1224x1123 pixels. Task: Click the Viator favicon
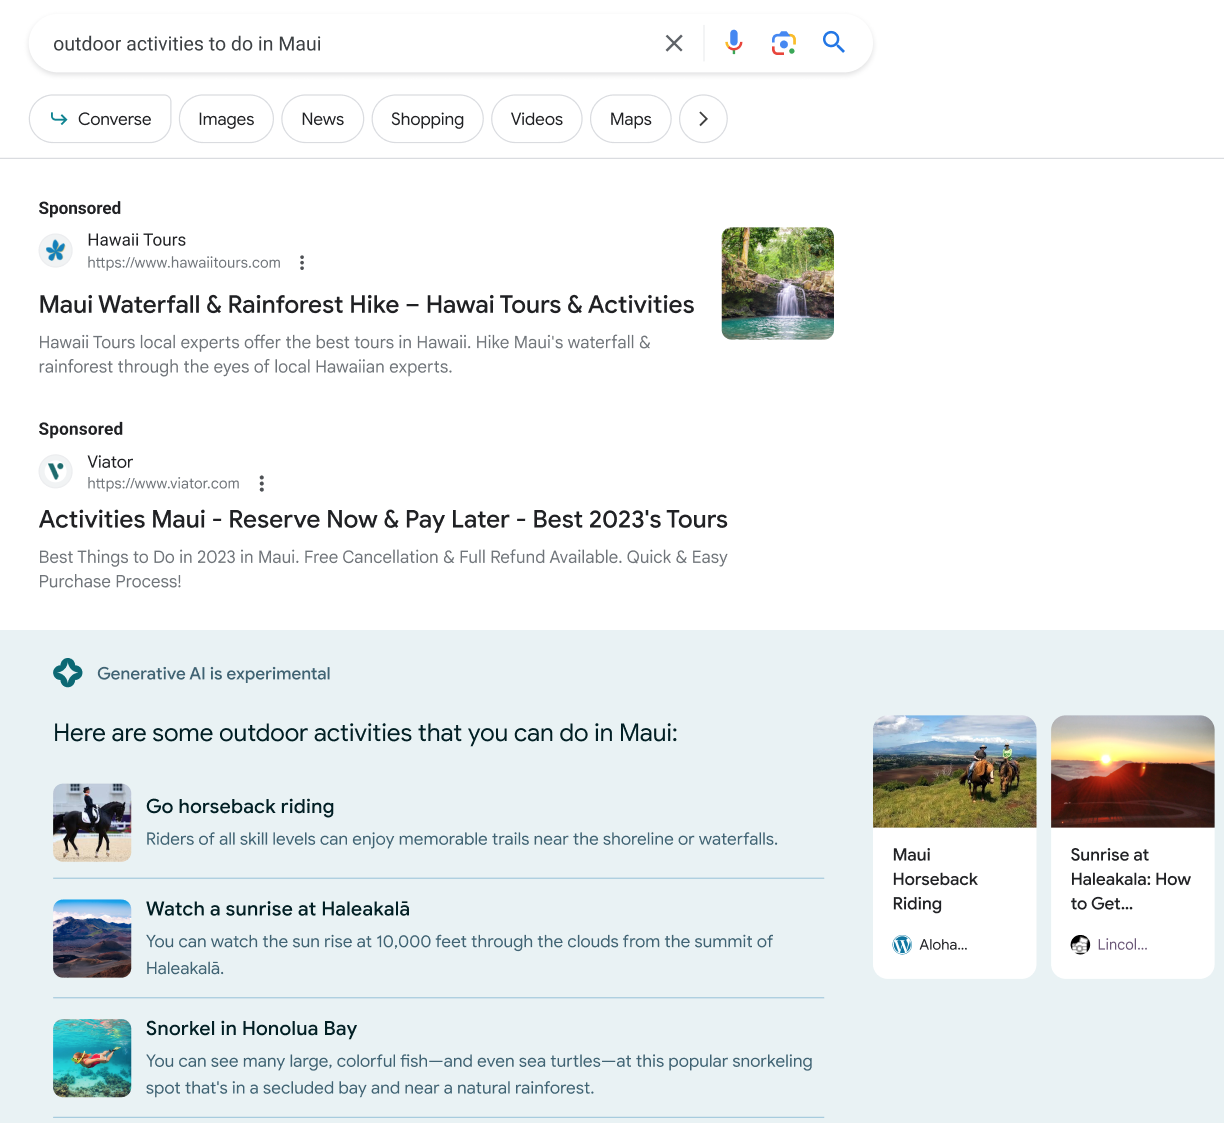coord(56,471)
